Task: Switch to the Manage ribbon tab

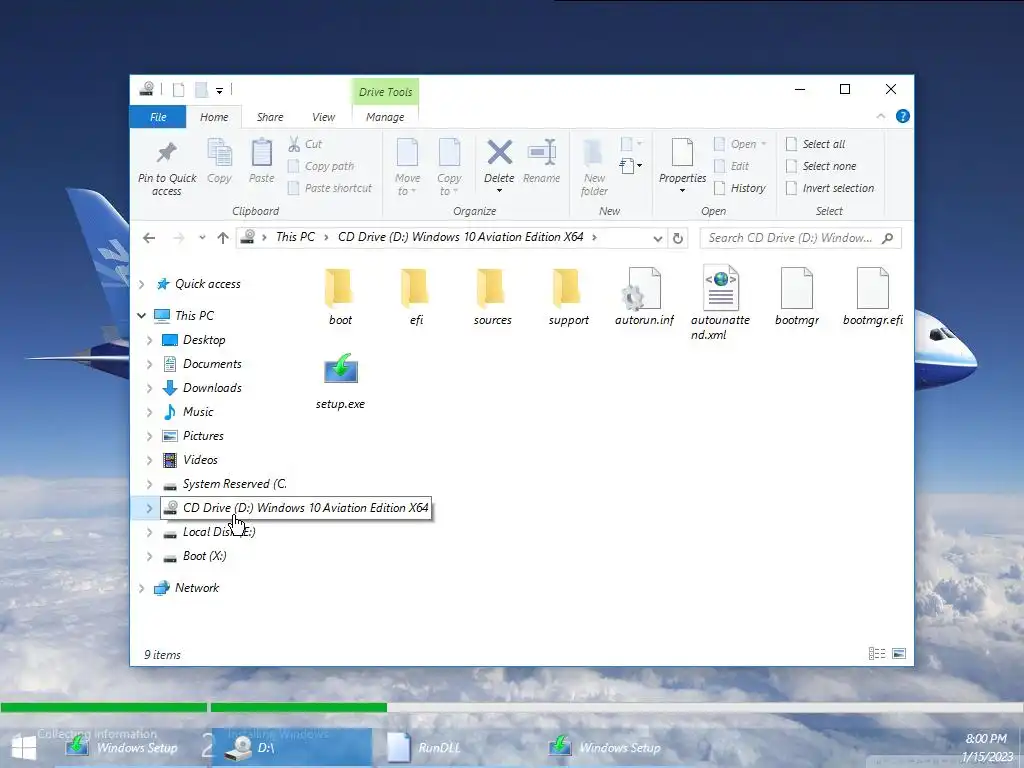Action: (x=385, y=117)
